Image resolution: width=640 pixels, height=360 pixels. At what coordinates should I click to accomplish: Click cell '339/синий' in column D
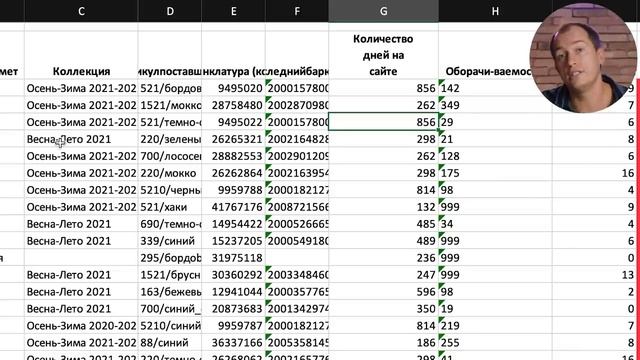170,241
